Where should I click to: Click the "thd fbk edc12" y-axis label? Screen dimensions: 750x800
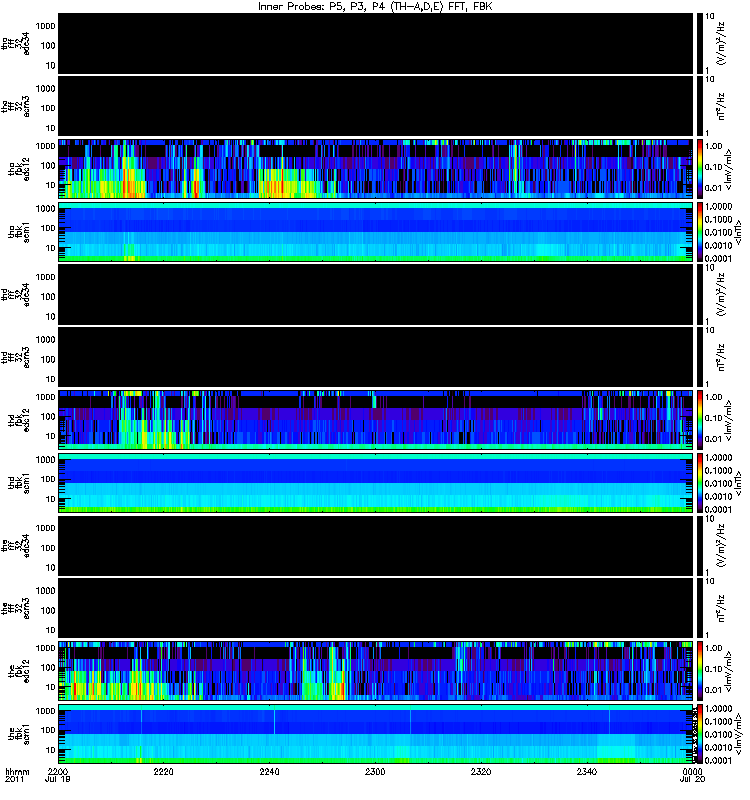[x=19, y=420]
